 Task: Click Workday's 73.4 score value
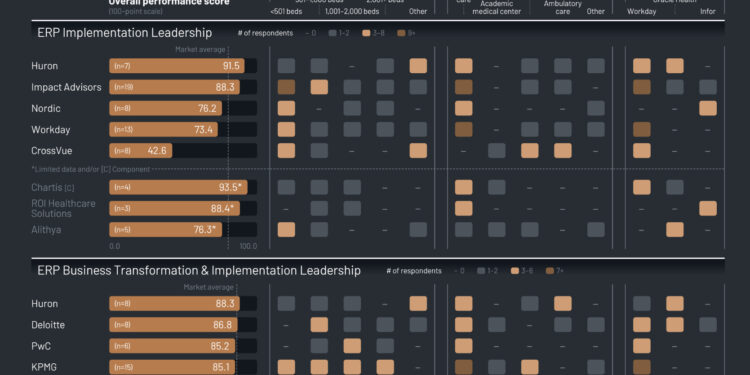[203, 129]
